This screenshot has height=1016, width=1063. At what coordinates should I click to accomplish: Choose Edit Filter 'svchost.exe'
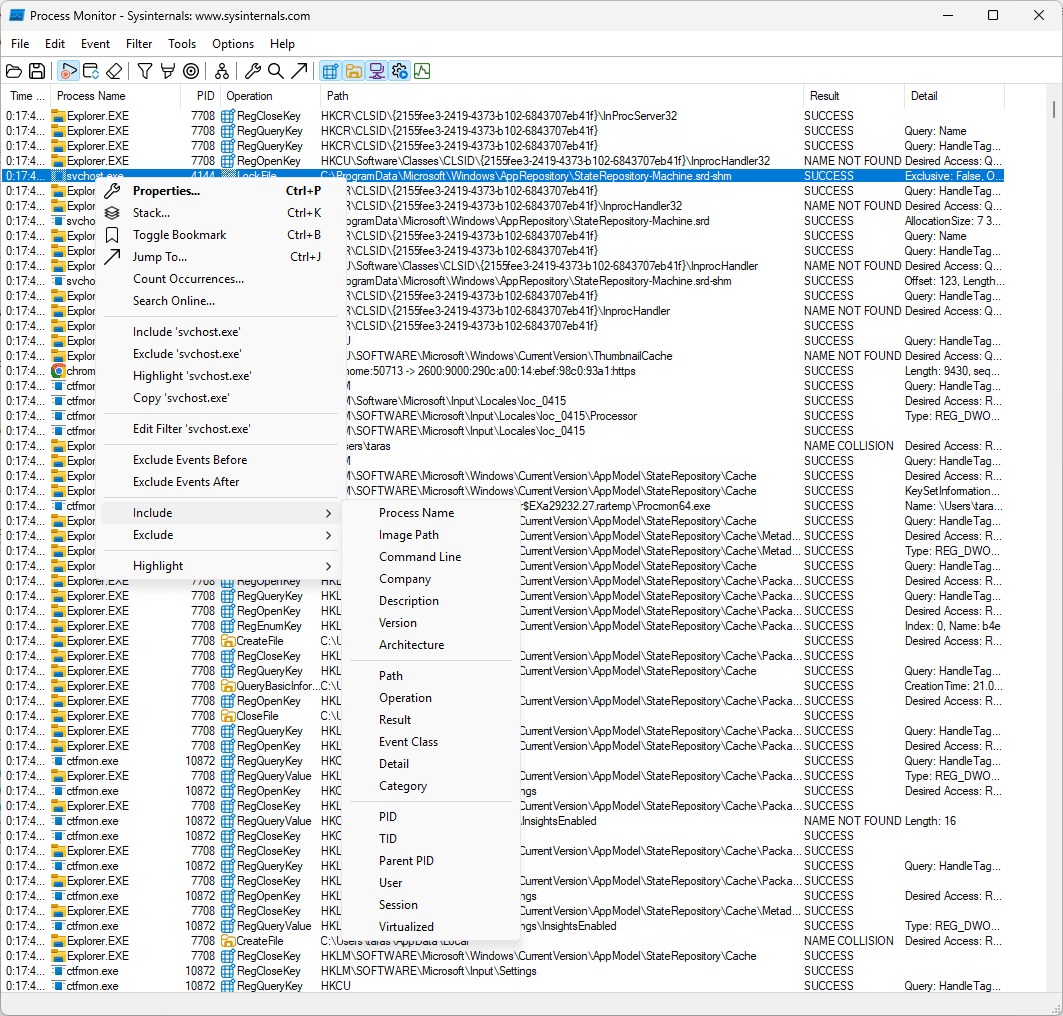(x=220, y=429)
